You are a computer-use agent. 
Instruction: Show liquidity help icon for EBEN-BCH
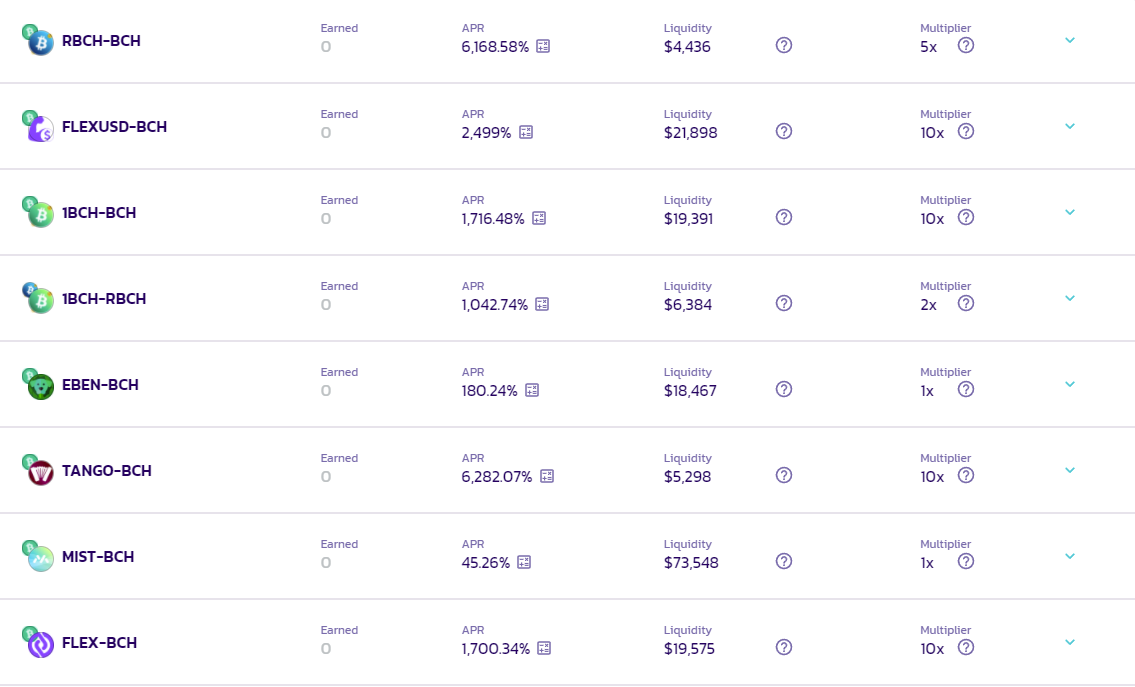(784, 389)
